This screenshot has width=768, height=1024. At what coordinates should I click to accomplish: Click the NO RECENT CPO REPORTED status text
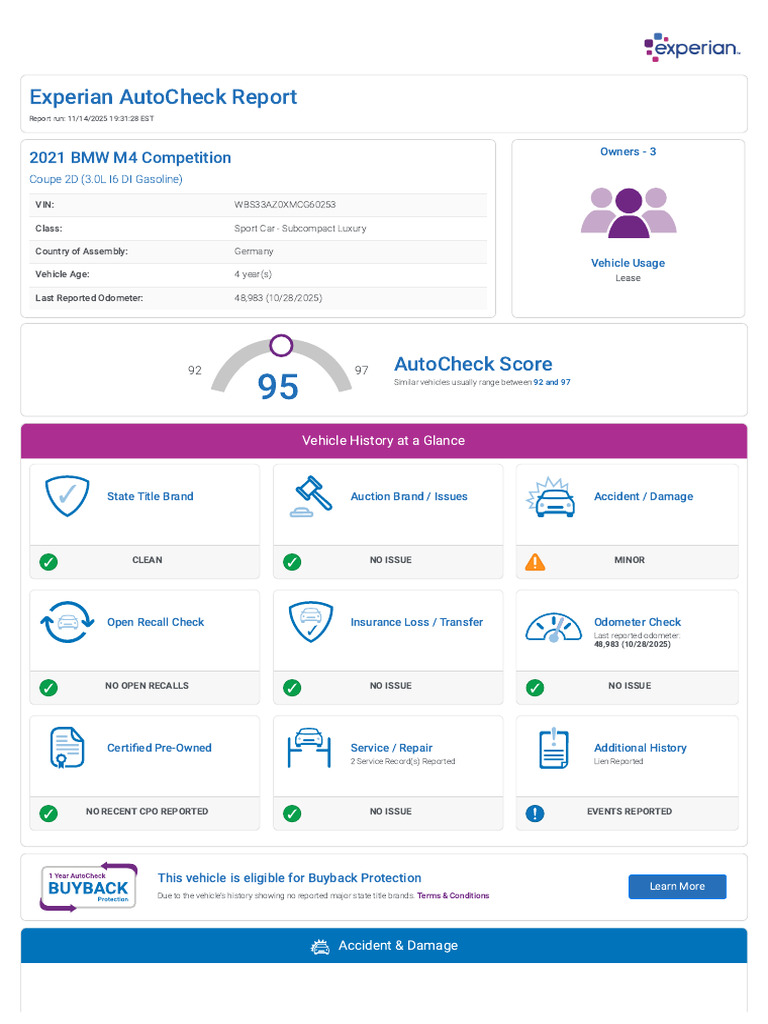click(x=147, y=812)
